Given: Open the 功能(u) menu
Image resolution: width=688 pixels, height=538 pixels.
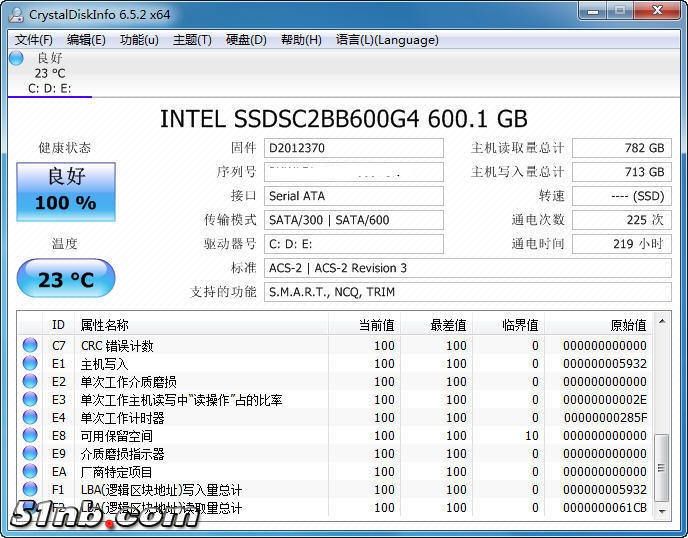Looking at the screenshot, I should tap(139, 40).
